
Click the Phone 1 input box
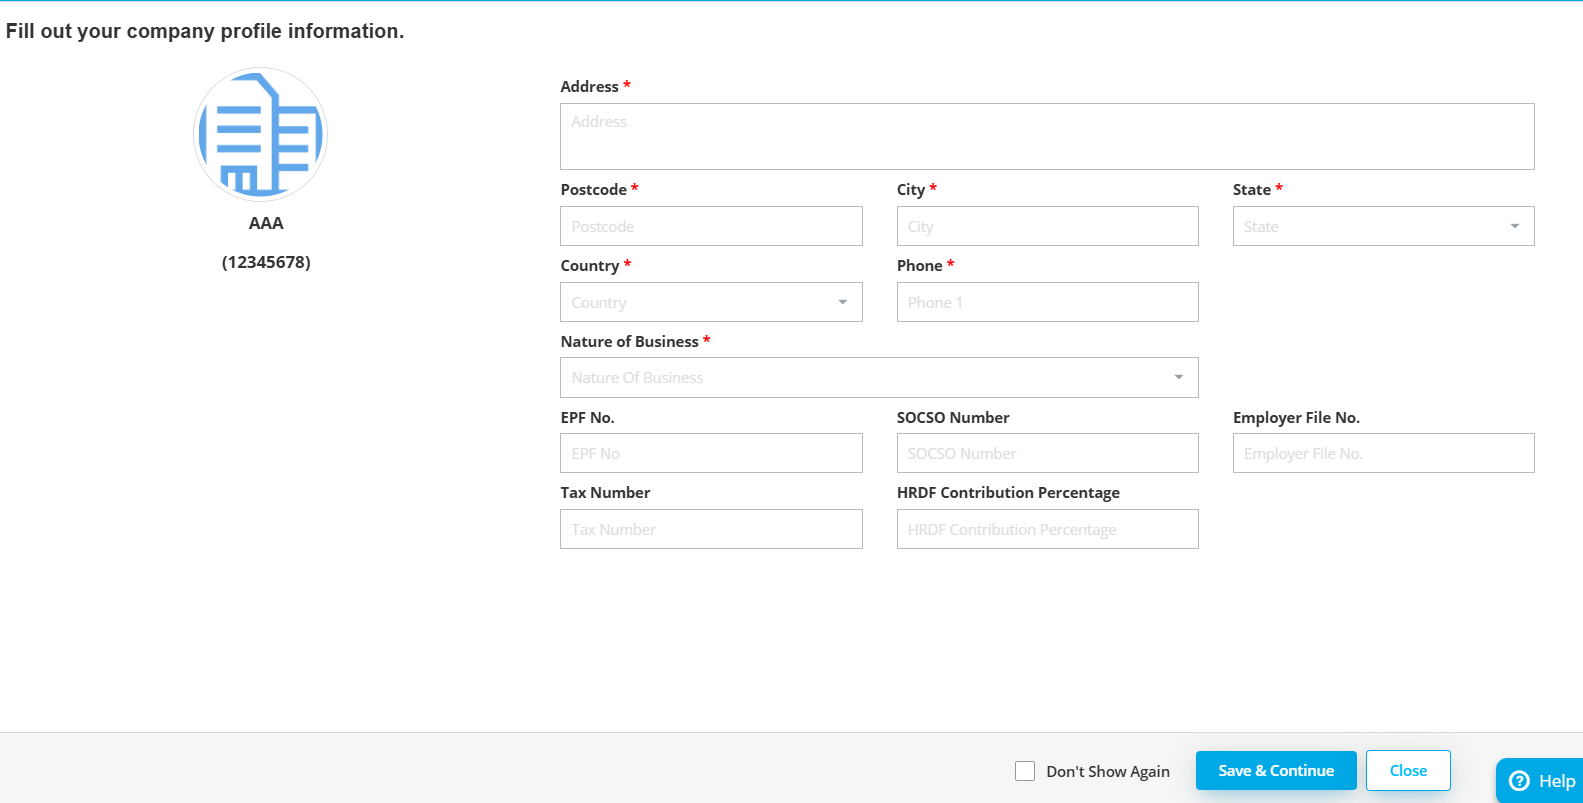[1047, 302]
